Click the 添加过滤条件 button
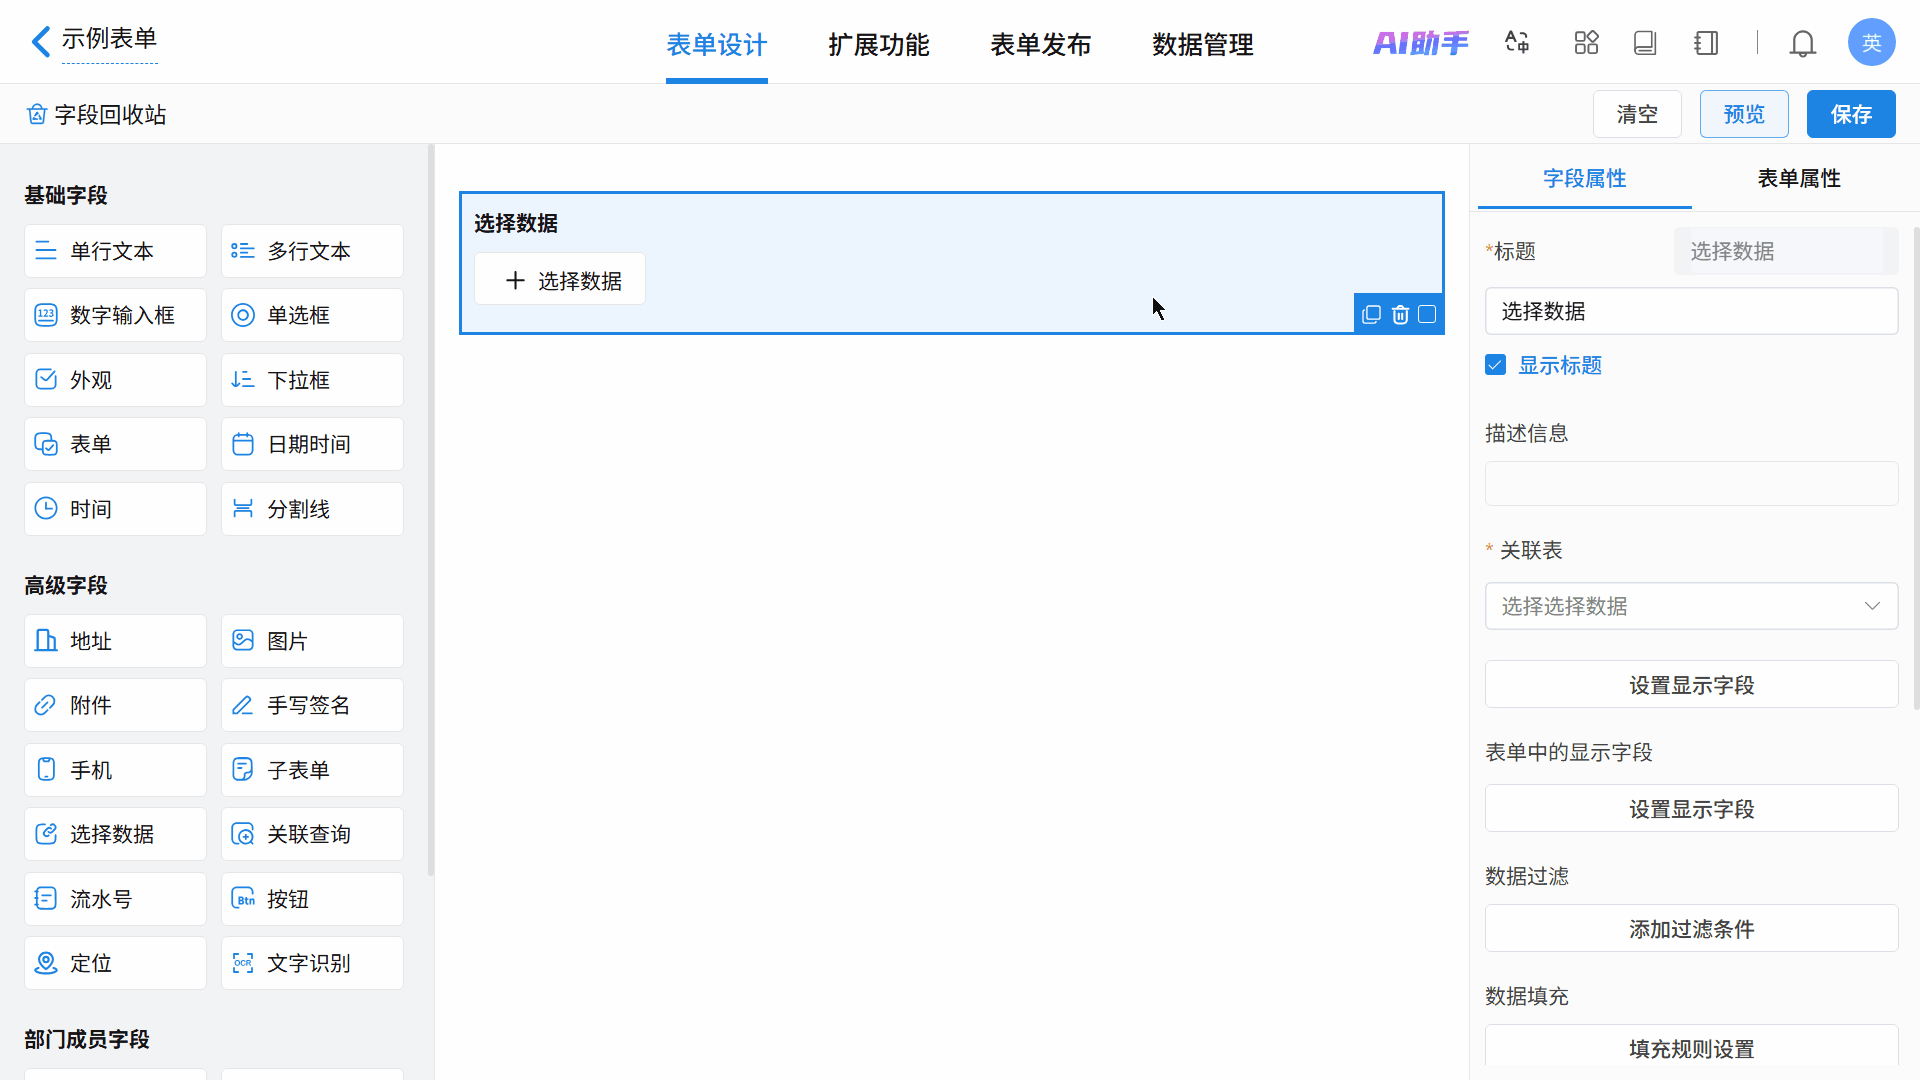 click(1691, 929)
